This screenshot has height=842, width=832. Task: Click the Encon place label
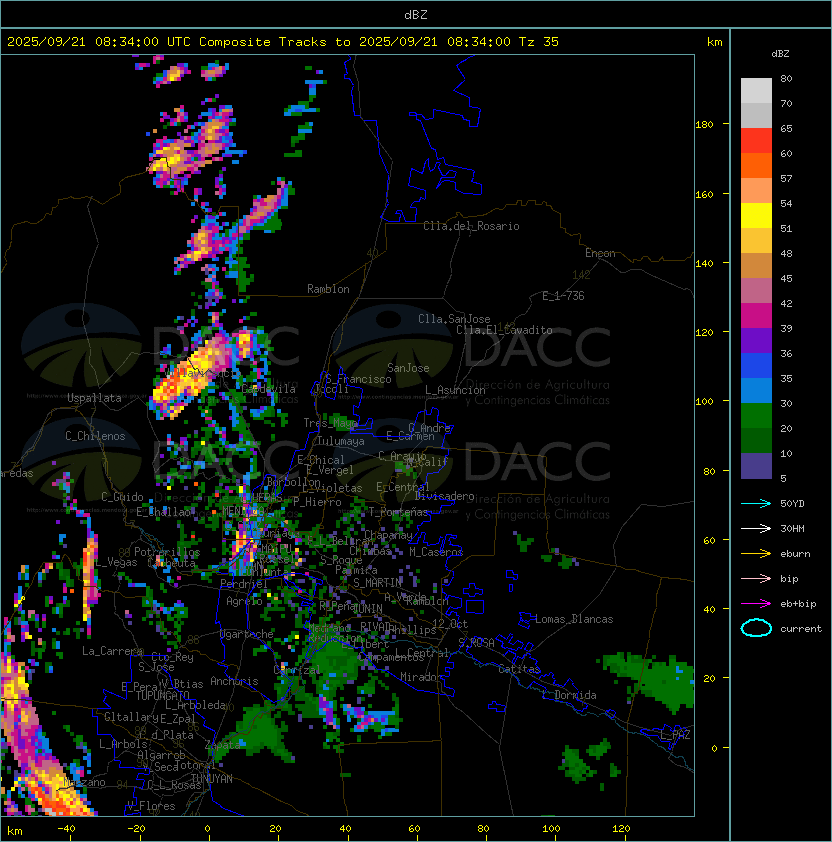(x=600, y=253)
